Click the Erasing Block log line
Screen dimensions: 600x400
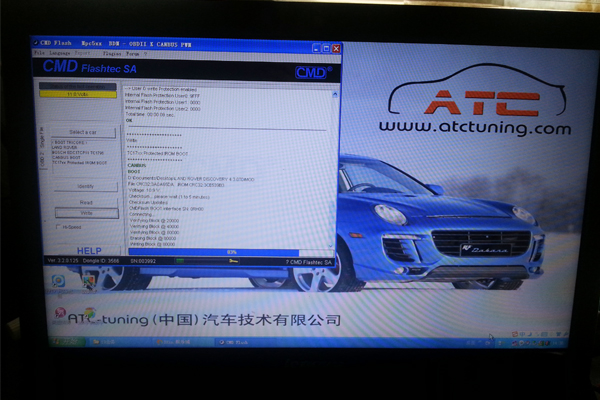(153, 238)
